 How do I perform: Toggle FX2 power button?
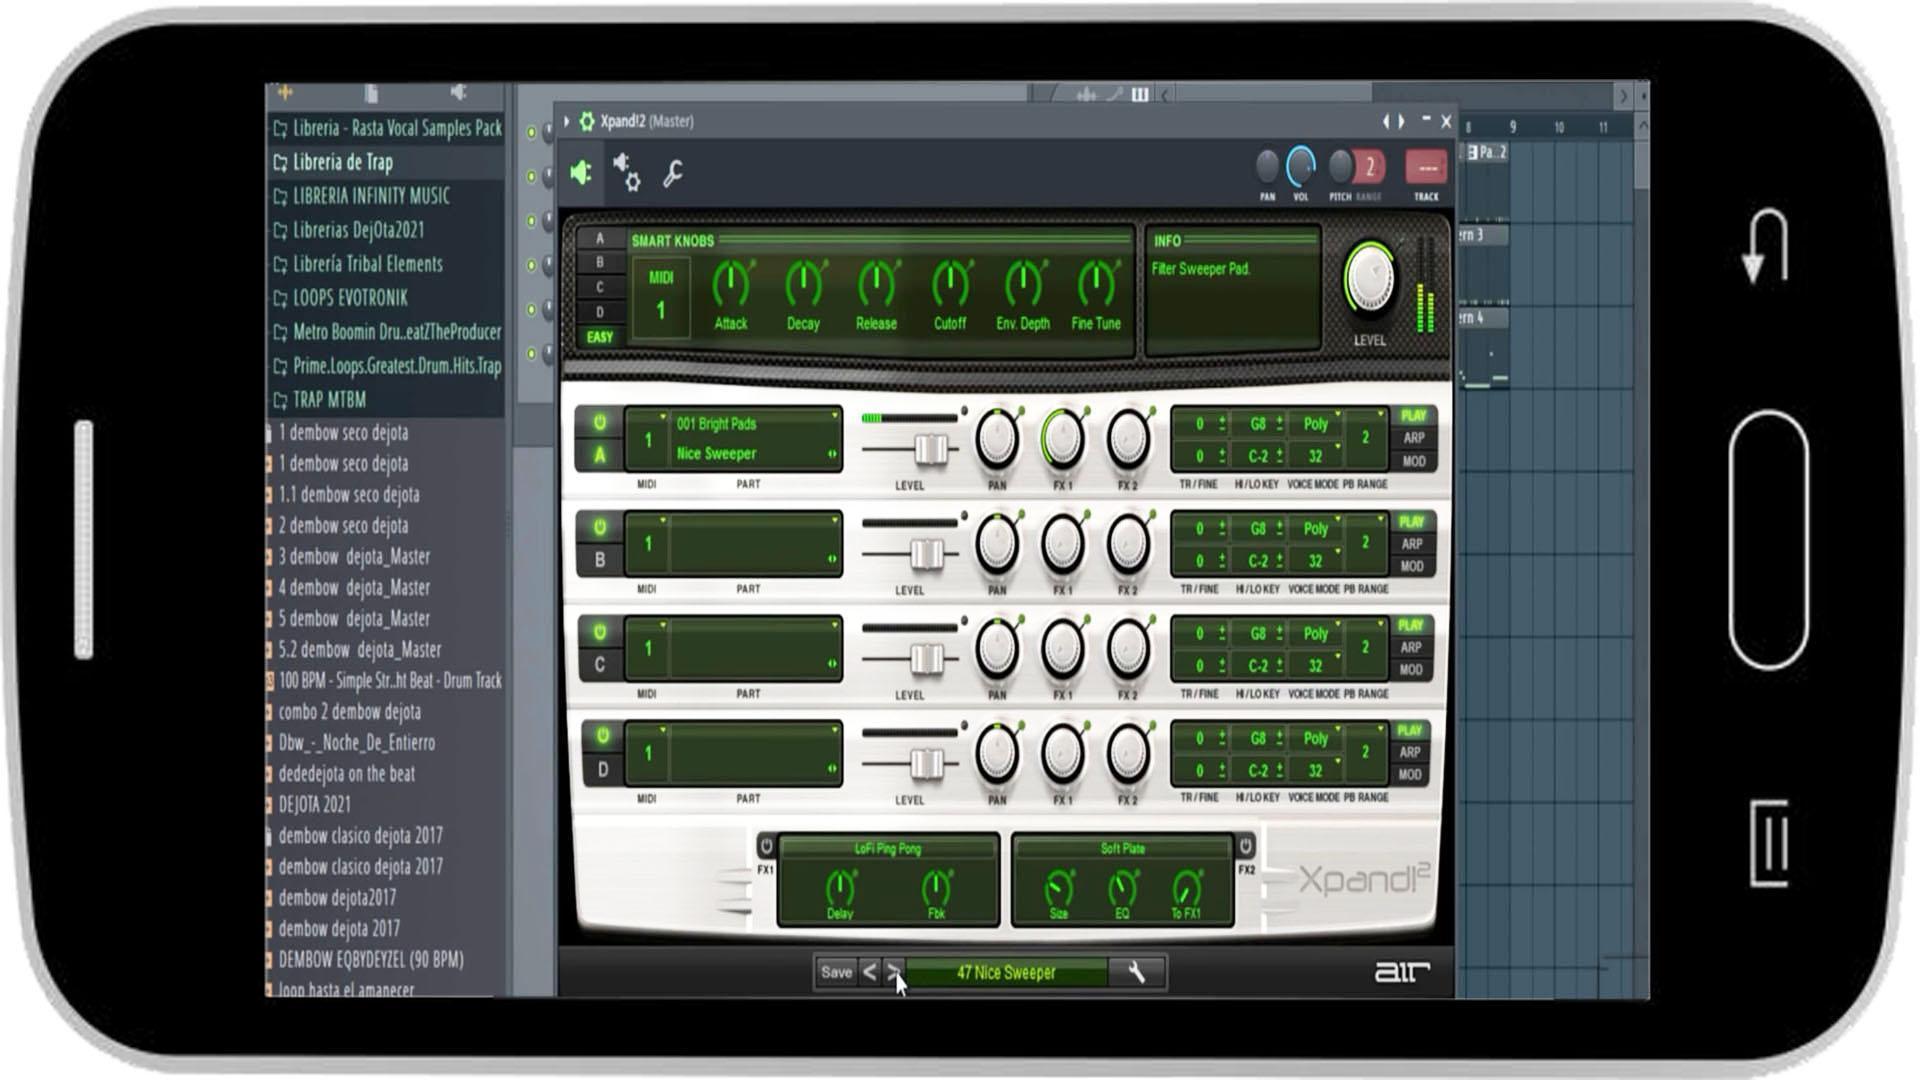point(1245,846)
